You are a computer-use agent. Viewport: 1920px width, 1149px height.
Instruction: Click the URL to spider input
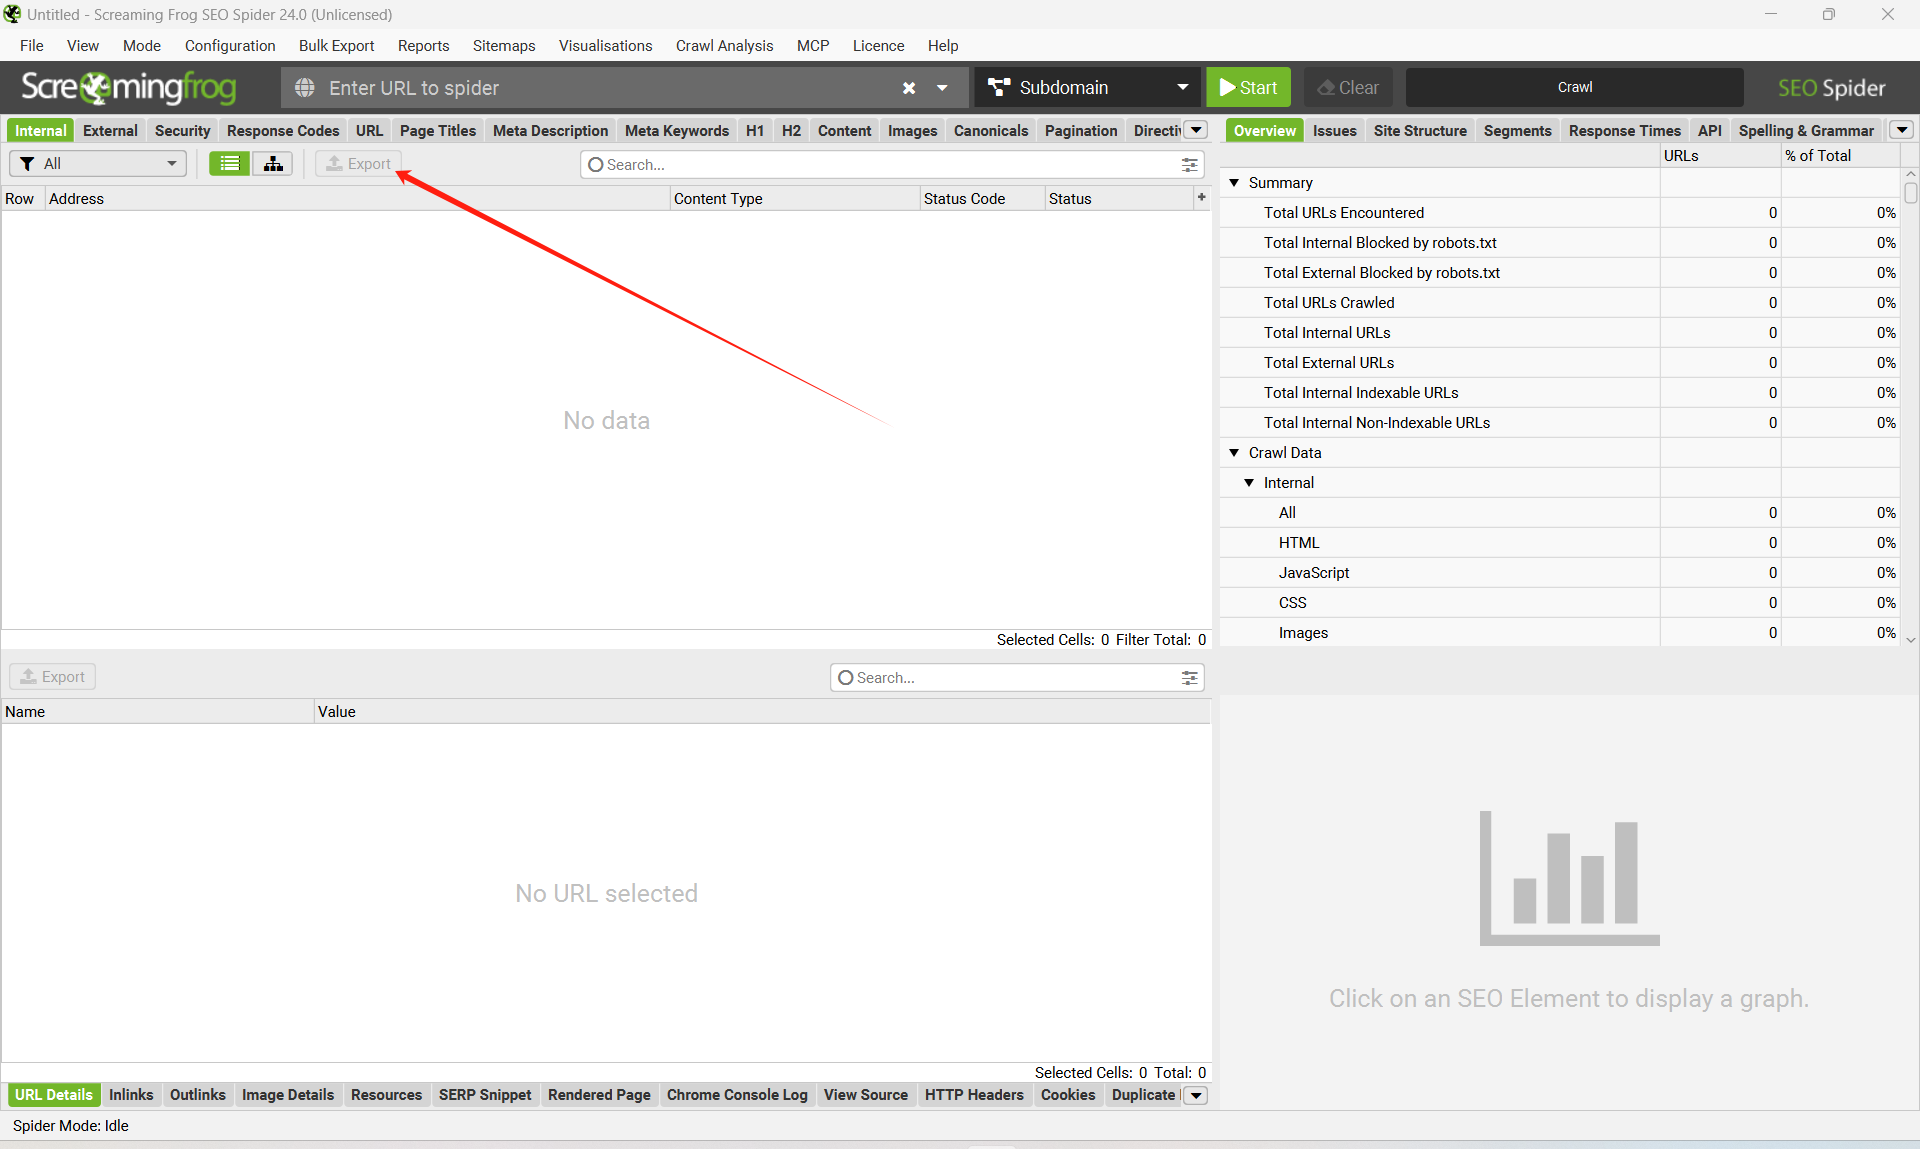[610, 88]
